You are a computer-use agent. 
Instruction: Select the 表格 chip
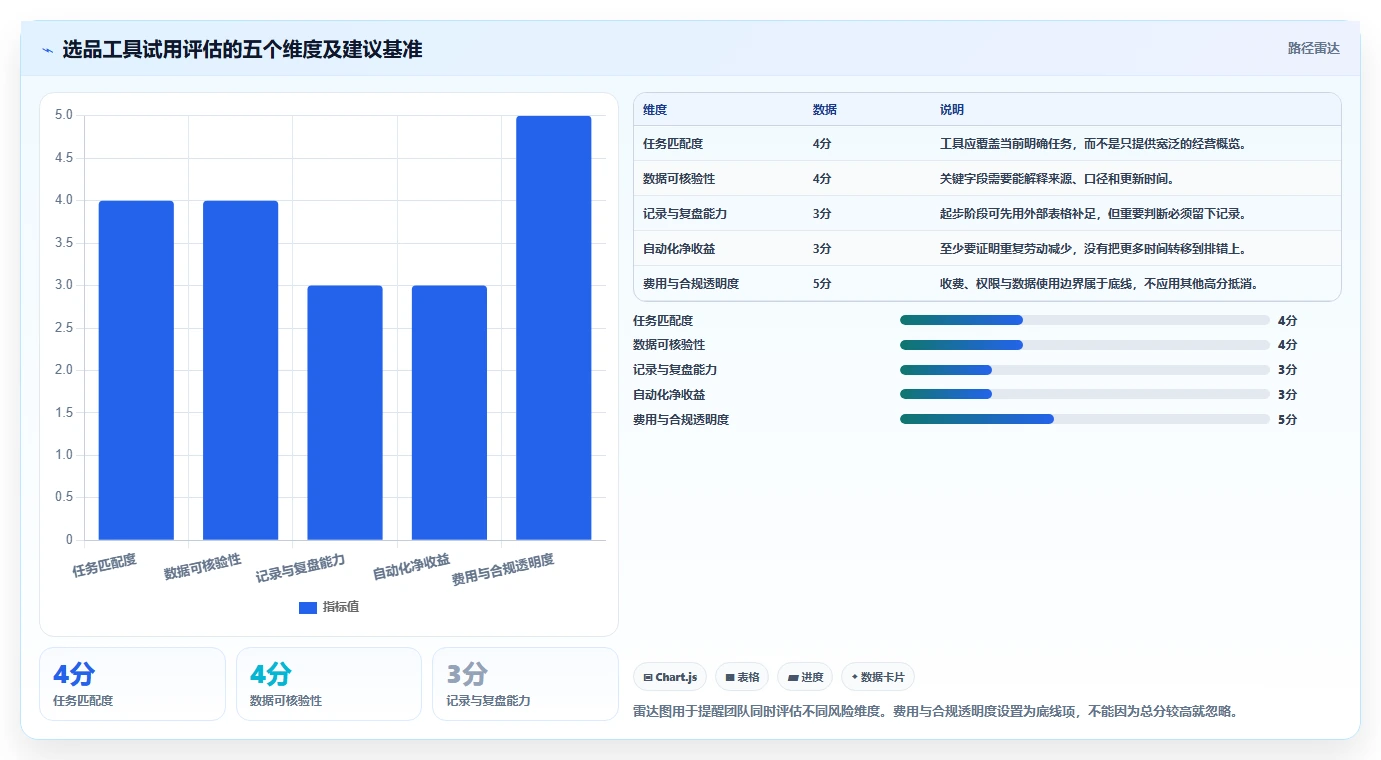[x=742, y=677]
